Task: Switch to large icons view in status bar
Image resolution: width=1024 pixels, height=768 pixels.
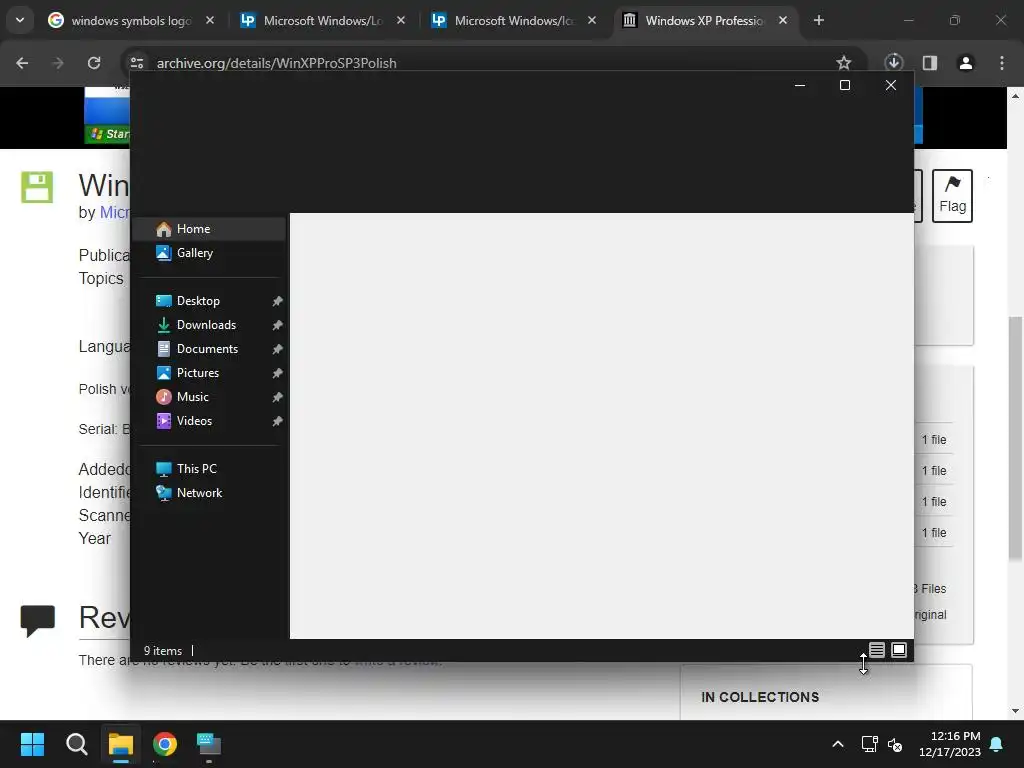Action: click(899, 650)
